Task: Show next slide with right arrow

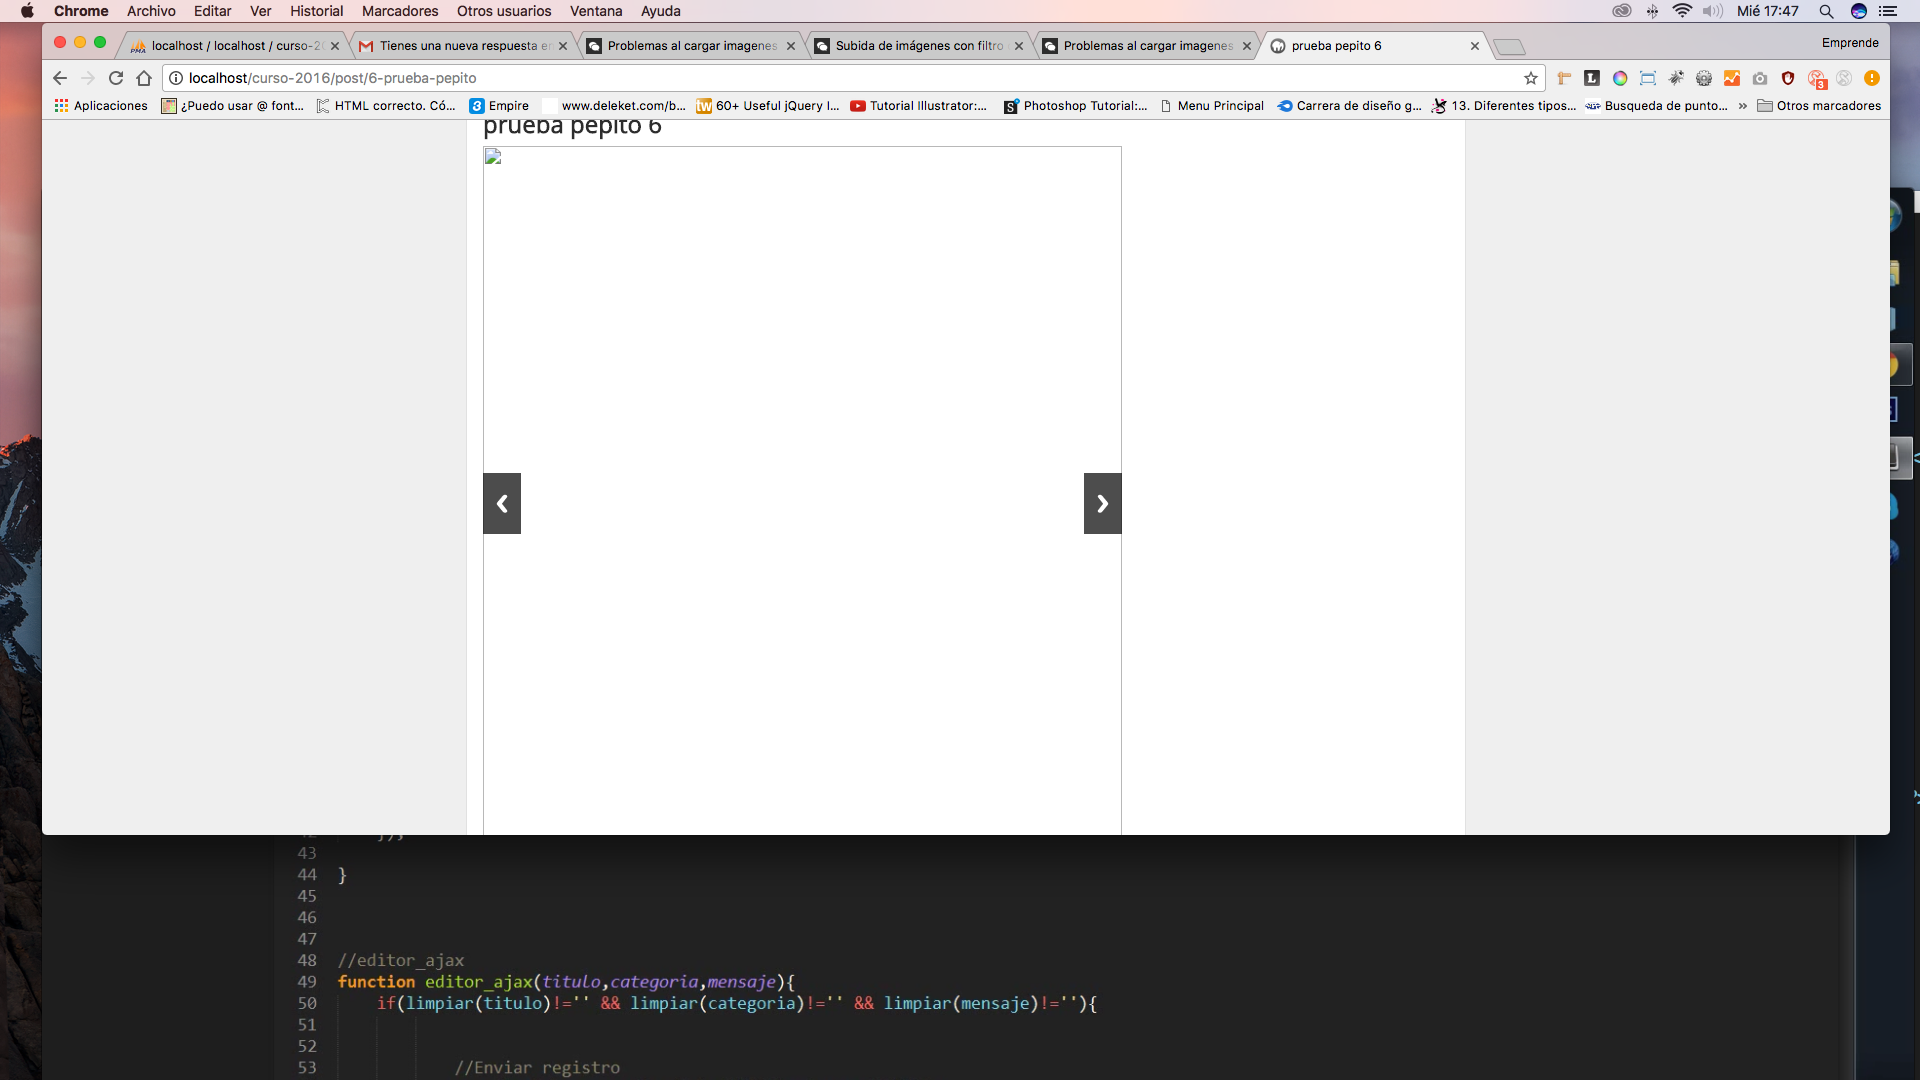Action: (1102, 503)
